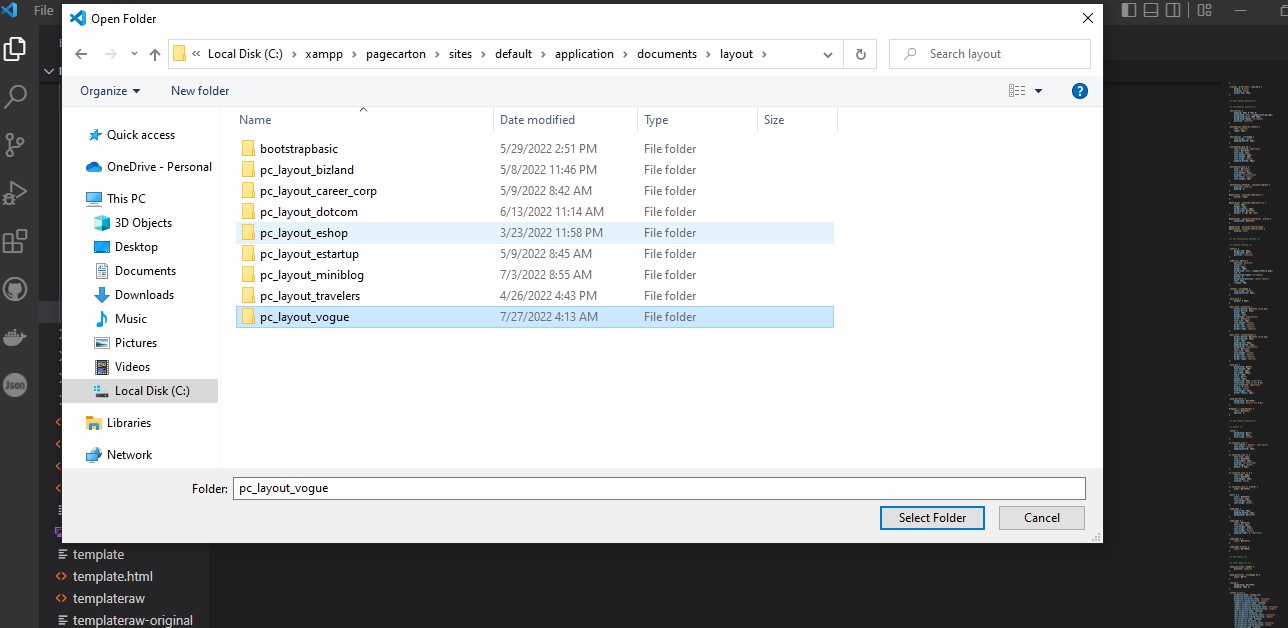Select the bootstrapbasic folder
The image size is (1288, 628).
[x=535, y=149]
